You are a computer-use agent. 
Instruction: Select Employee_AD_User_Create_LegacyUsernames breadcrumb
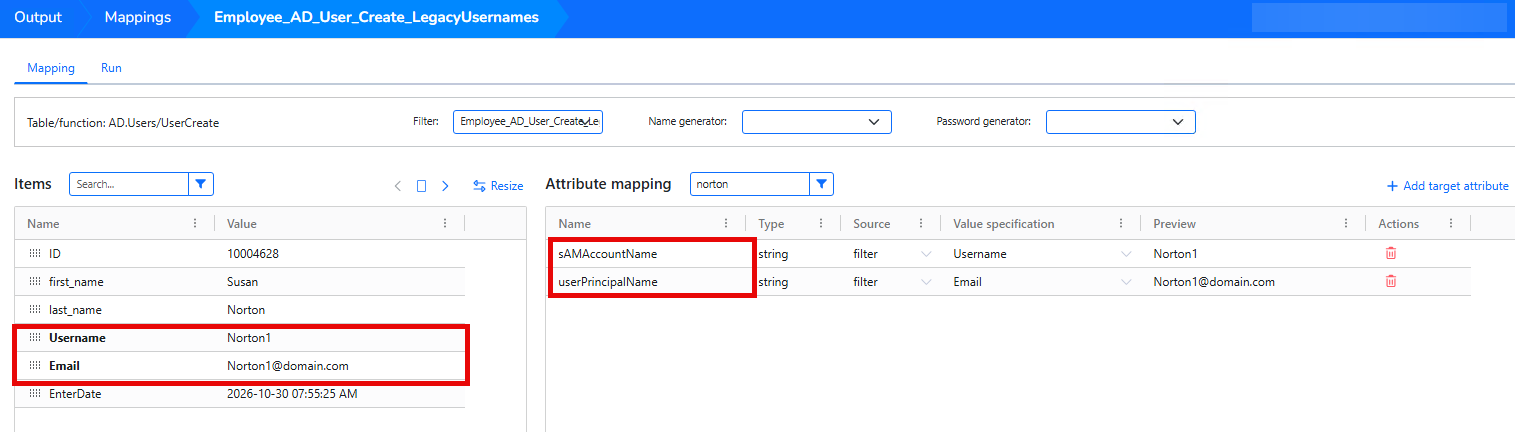tap(376, 18)
